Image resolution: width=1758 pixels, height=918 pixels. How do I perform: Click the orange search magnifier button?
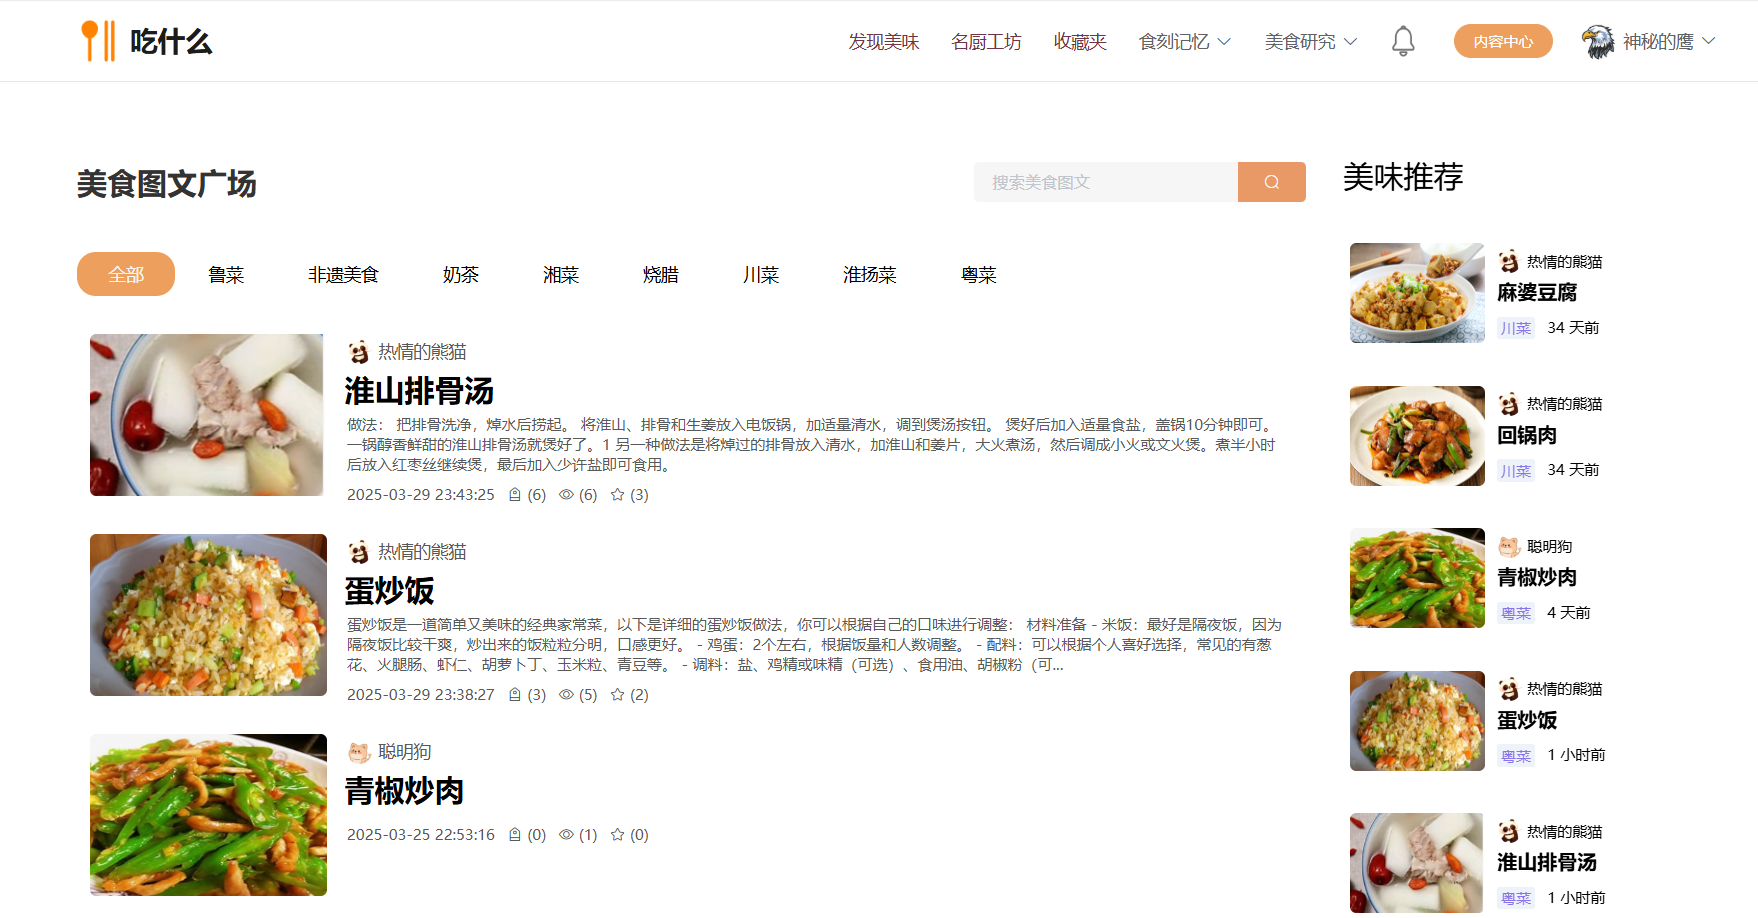pos(1271,182)
